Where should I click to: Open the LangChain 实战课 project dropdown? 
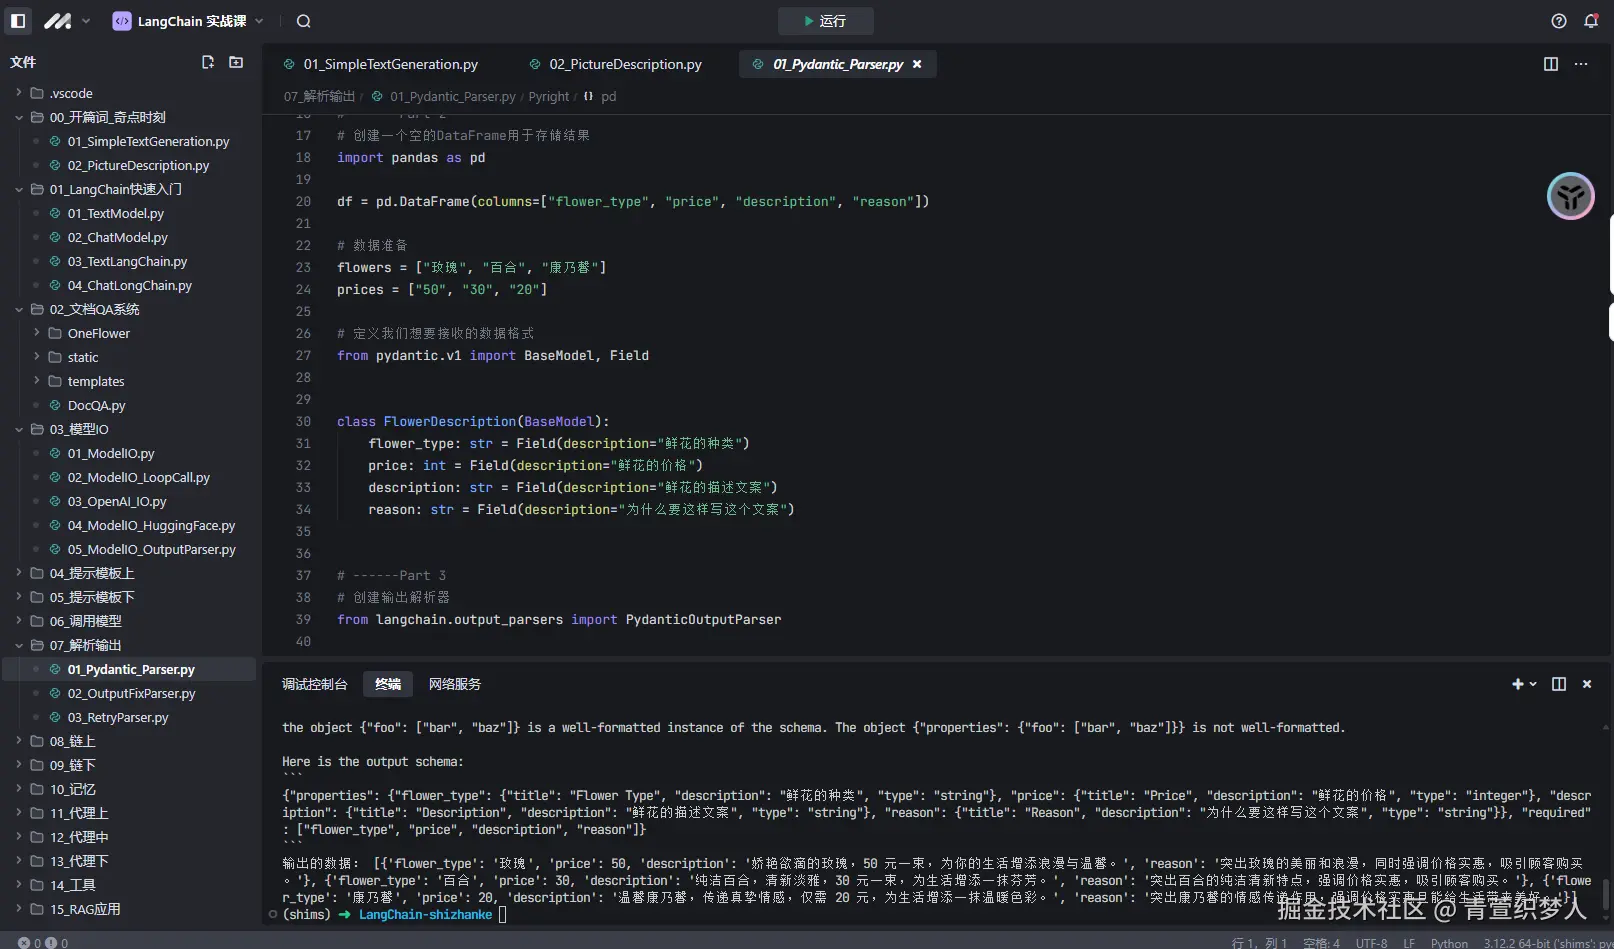click(189, 21)
